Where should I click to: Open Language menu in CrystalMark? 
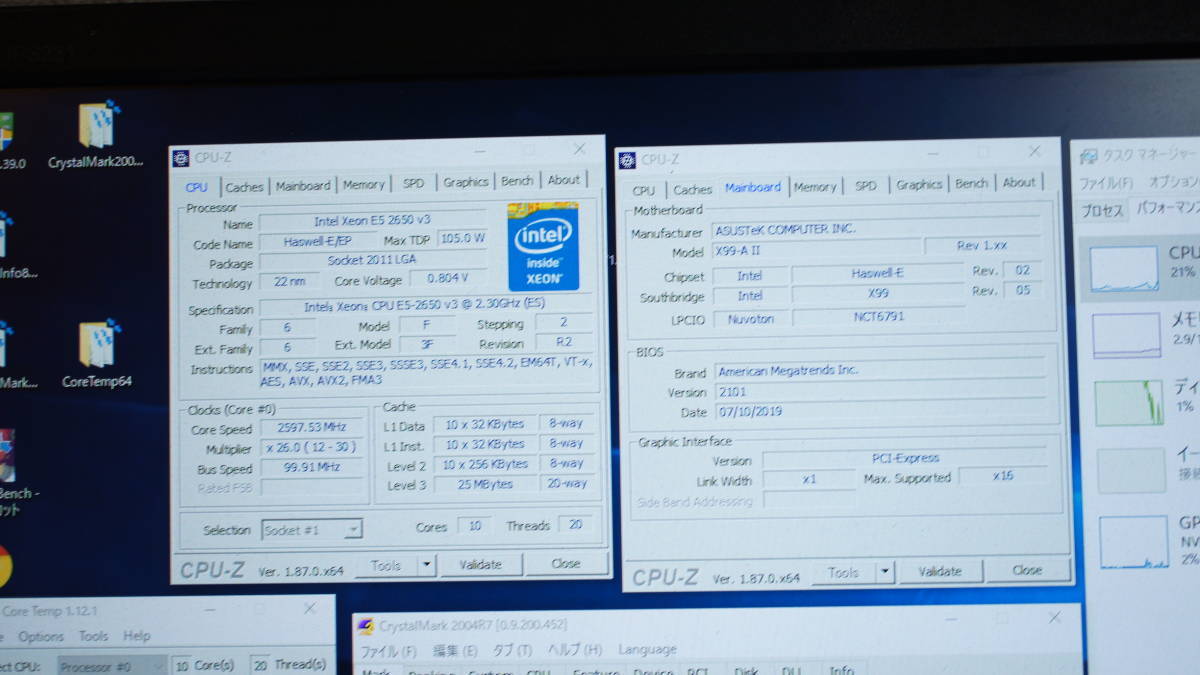coord(647,649)
